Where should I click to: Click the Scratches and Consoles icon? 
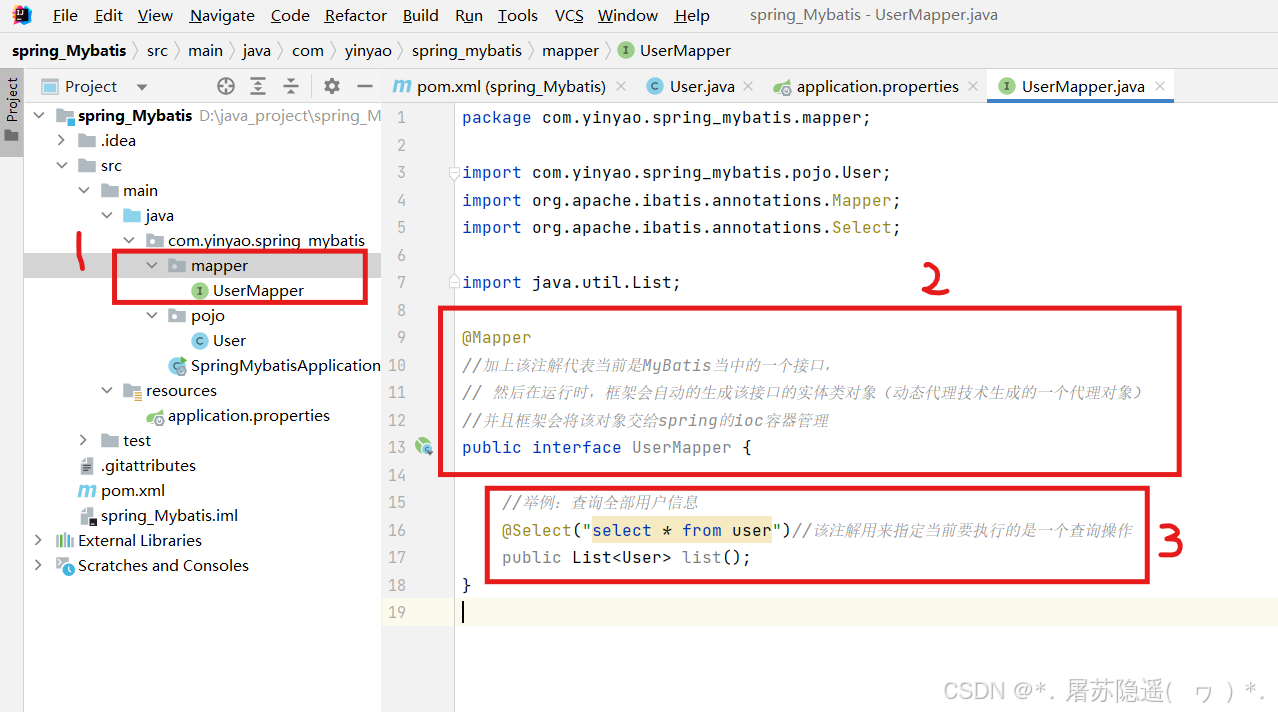pyautogui.click(x=66, y=566)
